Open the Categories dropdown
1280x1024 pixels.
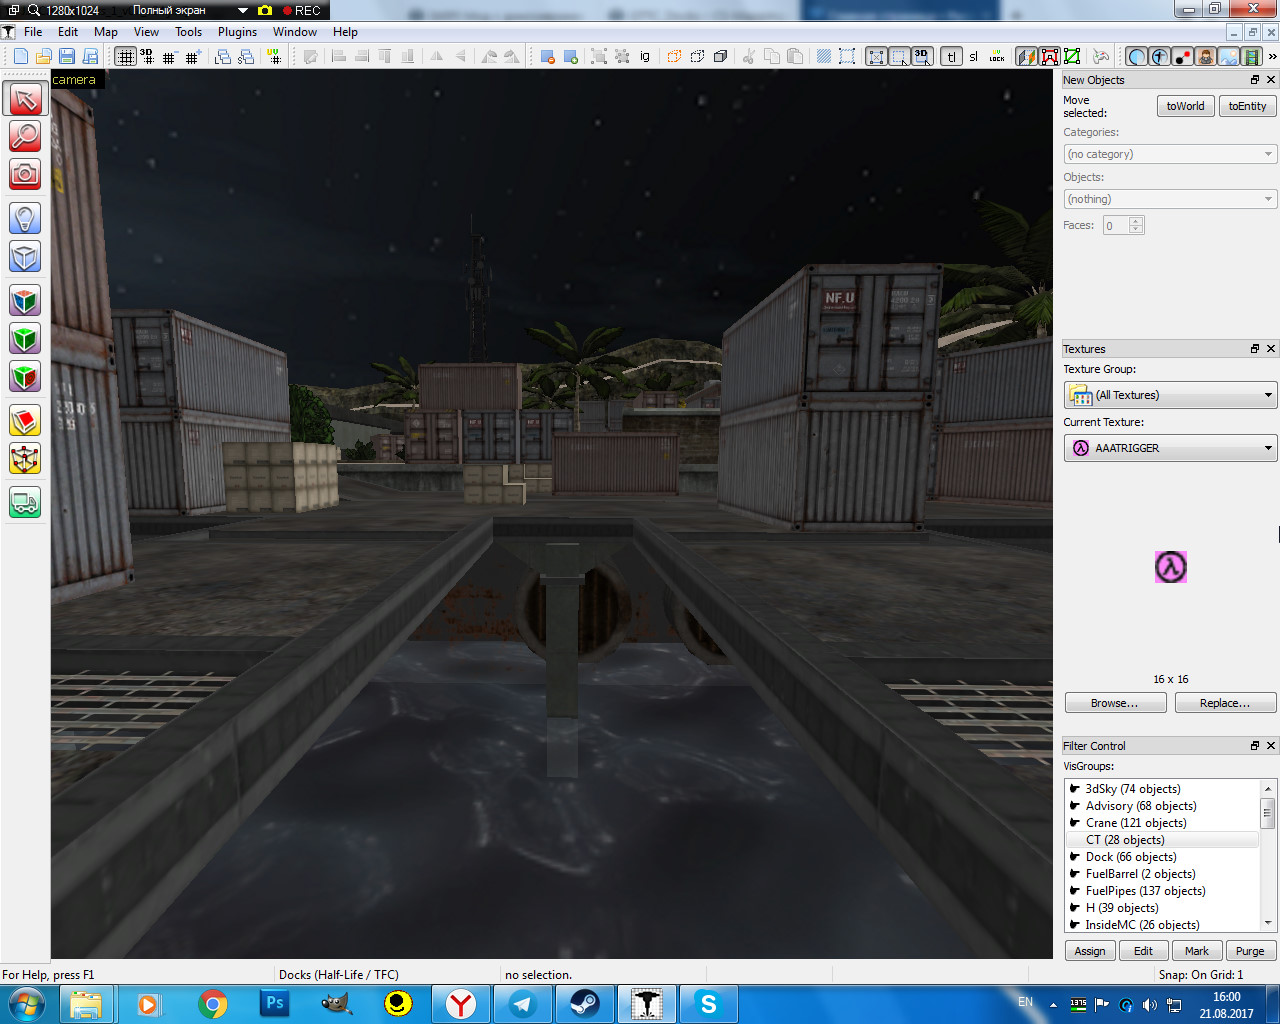tap(1170, 154)
